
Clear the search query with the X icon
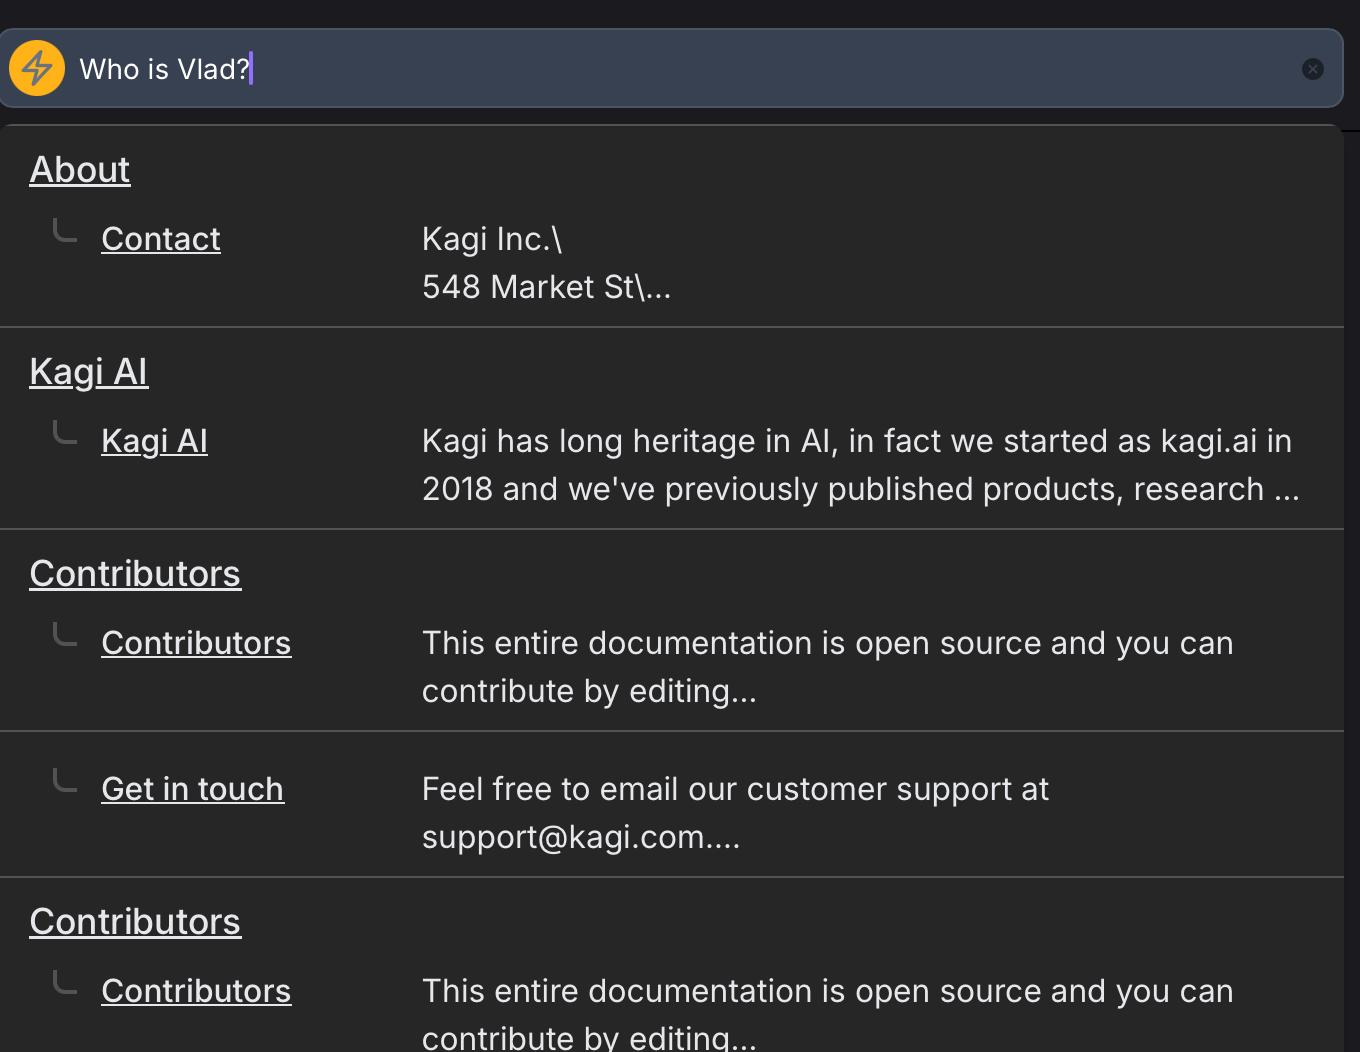1312,69
